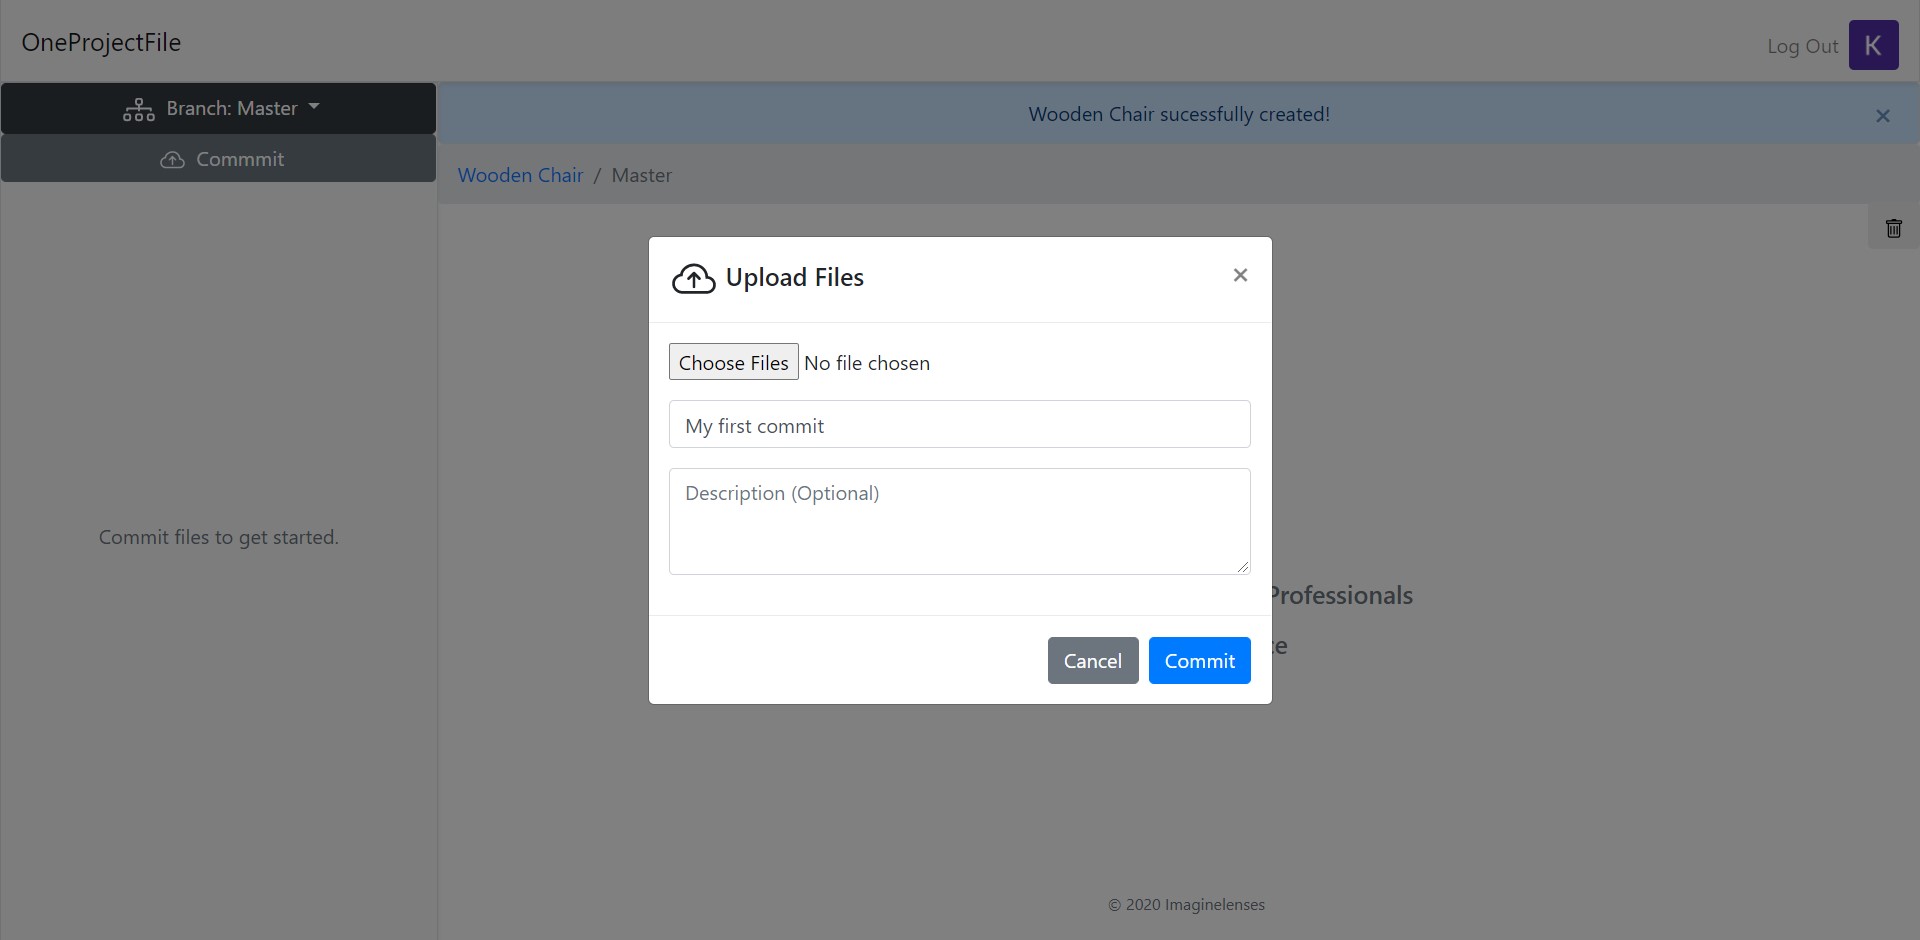The height and width of the screenshot is (940, 1920).
Task: Open the K user avatar
Action: 1873,45
